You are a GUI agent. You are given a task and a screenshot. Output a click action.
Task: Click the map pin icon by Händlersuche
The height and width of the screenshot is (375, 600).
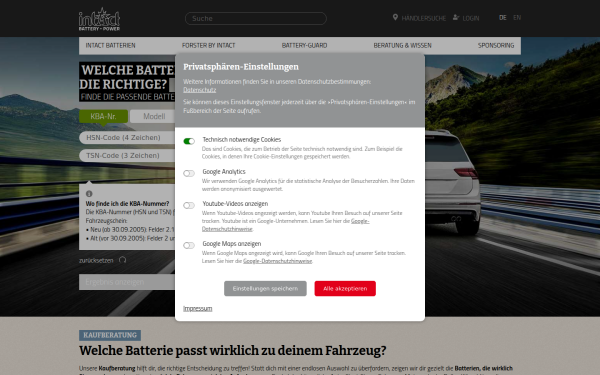coord(395,17)
